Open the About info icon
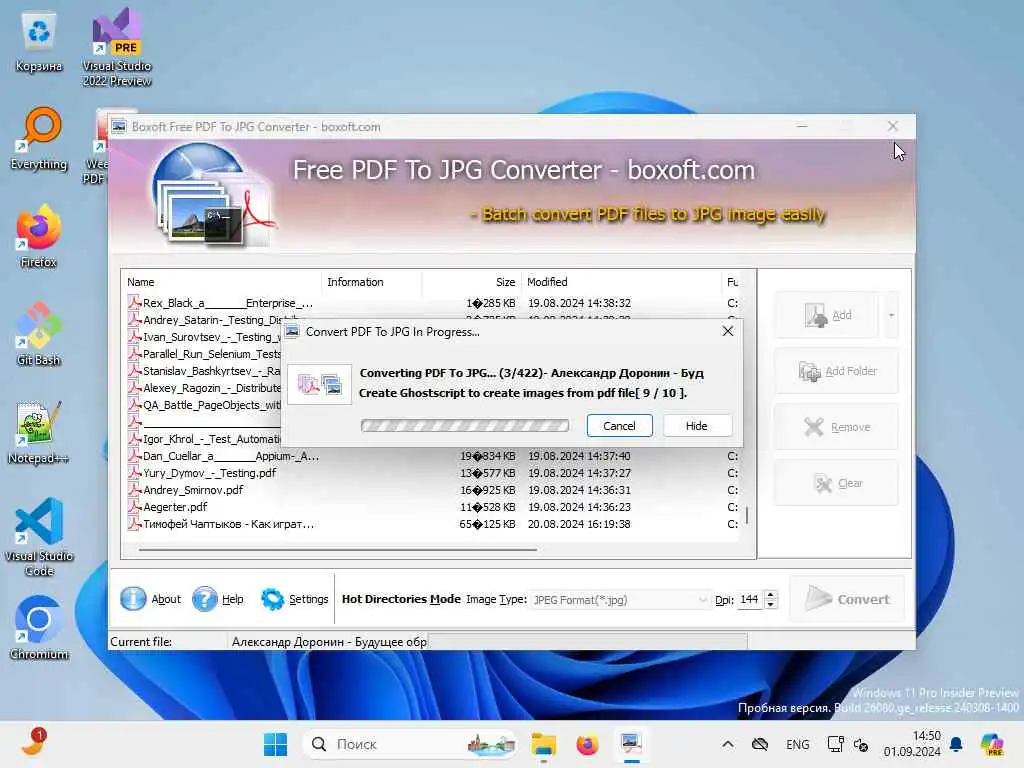1024x768 pixels. 133,599
